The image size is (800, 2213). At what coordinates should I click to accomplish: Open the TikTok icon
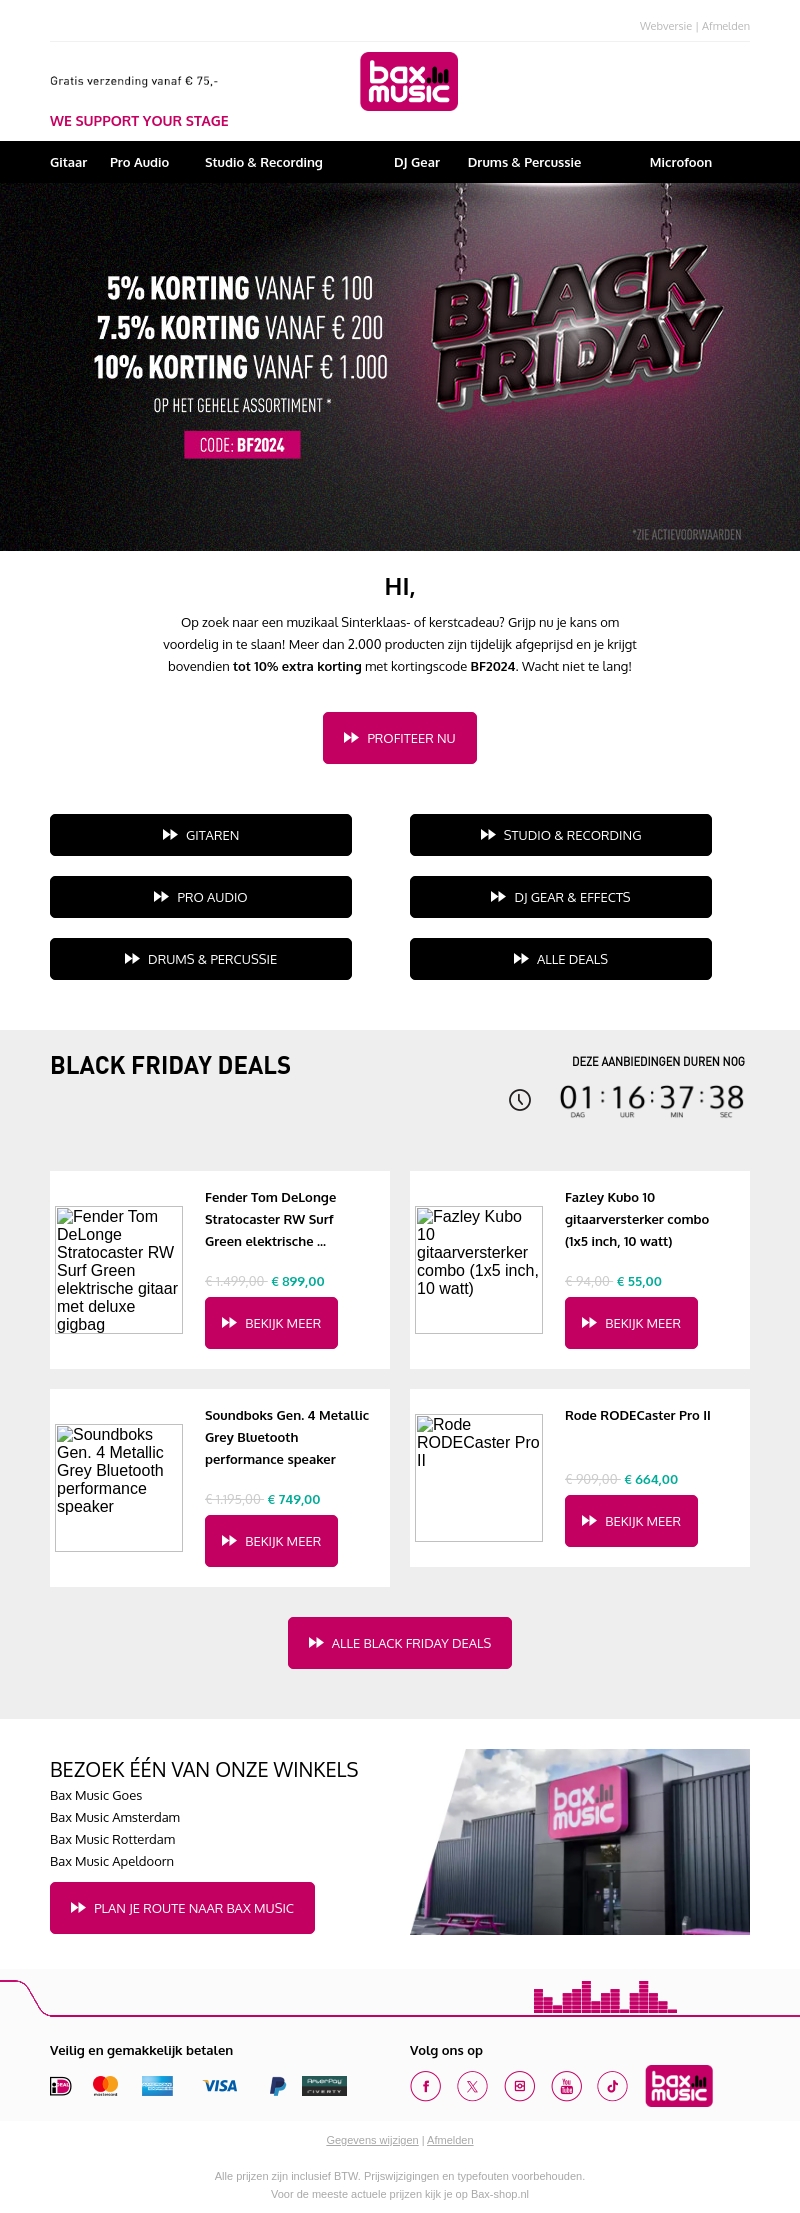613,2086
